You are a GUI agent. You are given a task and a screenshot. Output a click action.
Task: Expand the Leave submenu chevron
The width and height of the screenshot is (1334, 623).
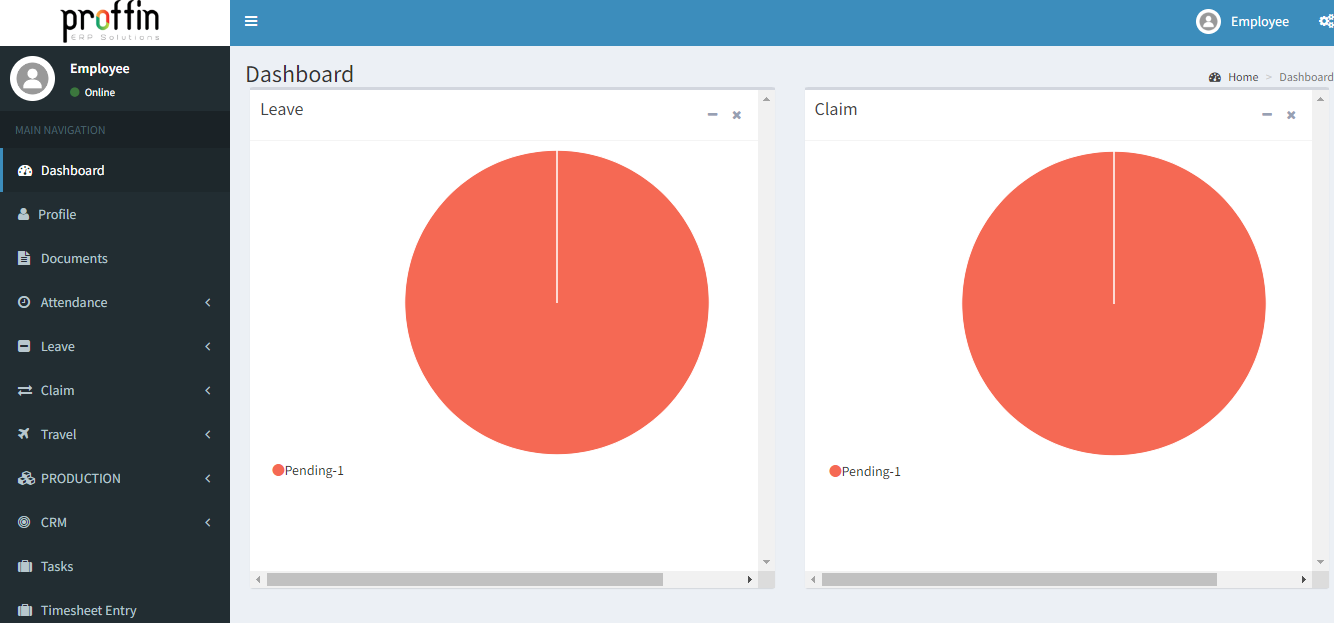point(208,346)
